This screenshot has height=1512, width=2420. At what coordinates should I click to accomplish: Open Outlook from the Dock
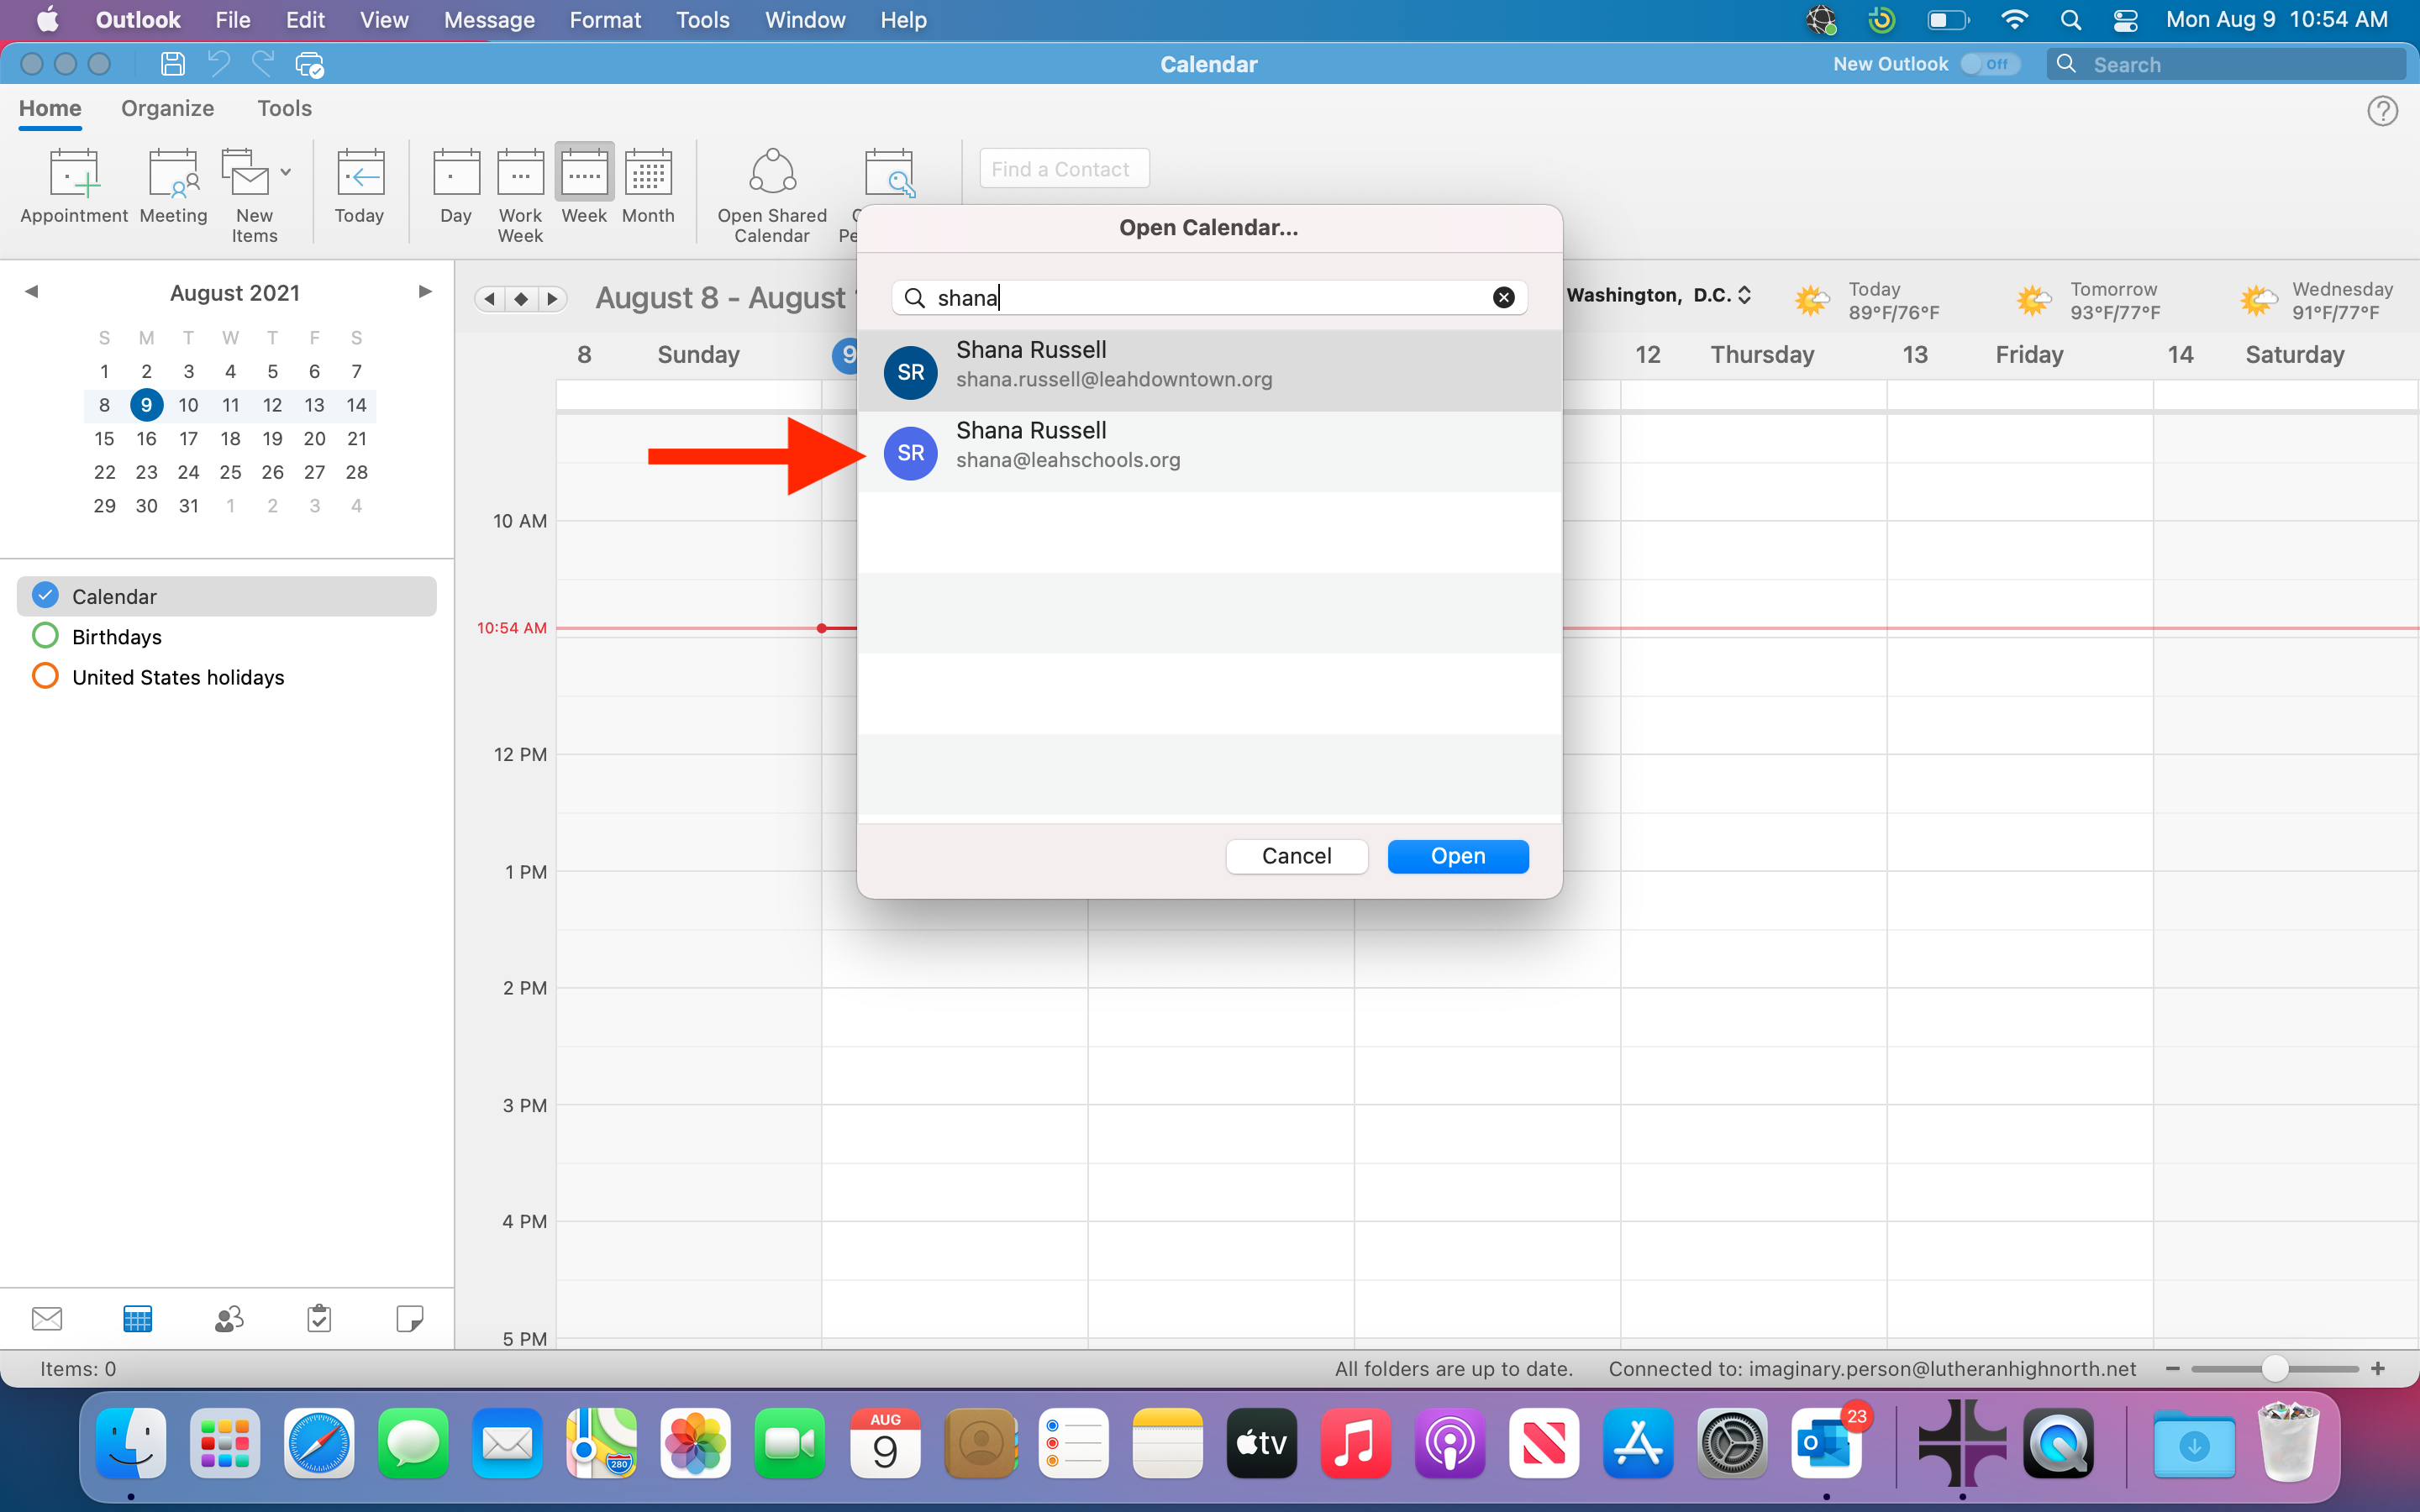click(1826, 1443)
